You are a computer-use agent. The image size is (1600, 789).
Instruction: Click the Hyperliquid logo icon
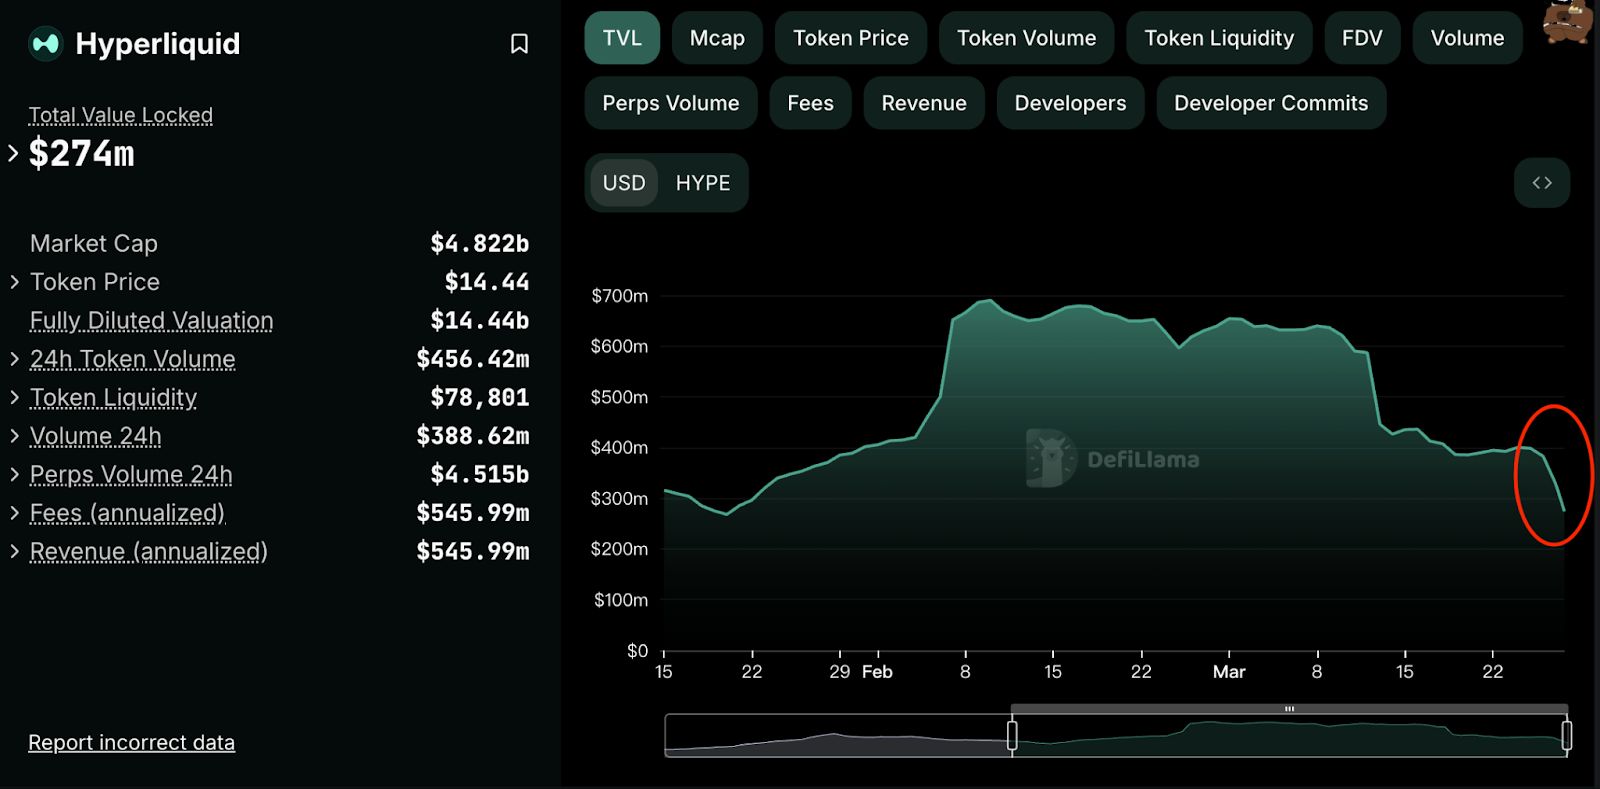[x=45, y=44]
